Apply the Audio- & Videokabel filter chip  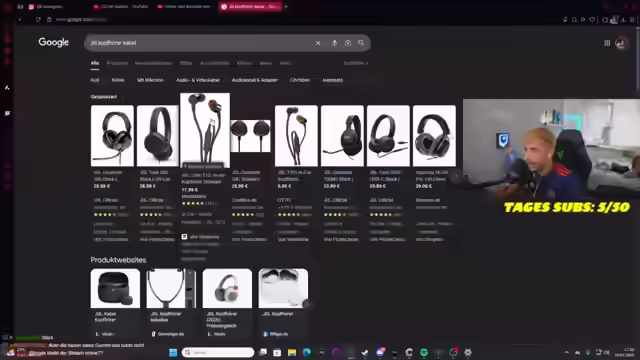pyautogui.click(x=198, y=80)
